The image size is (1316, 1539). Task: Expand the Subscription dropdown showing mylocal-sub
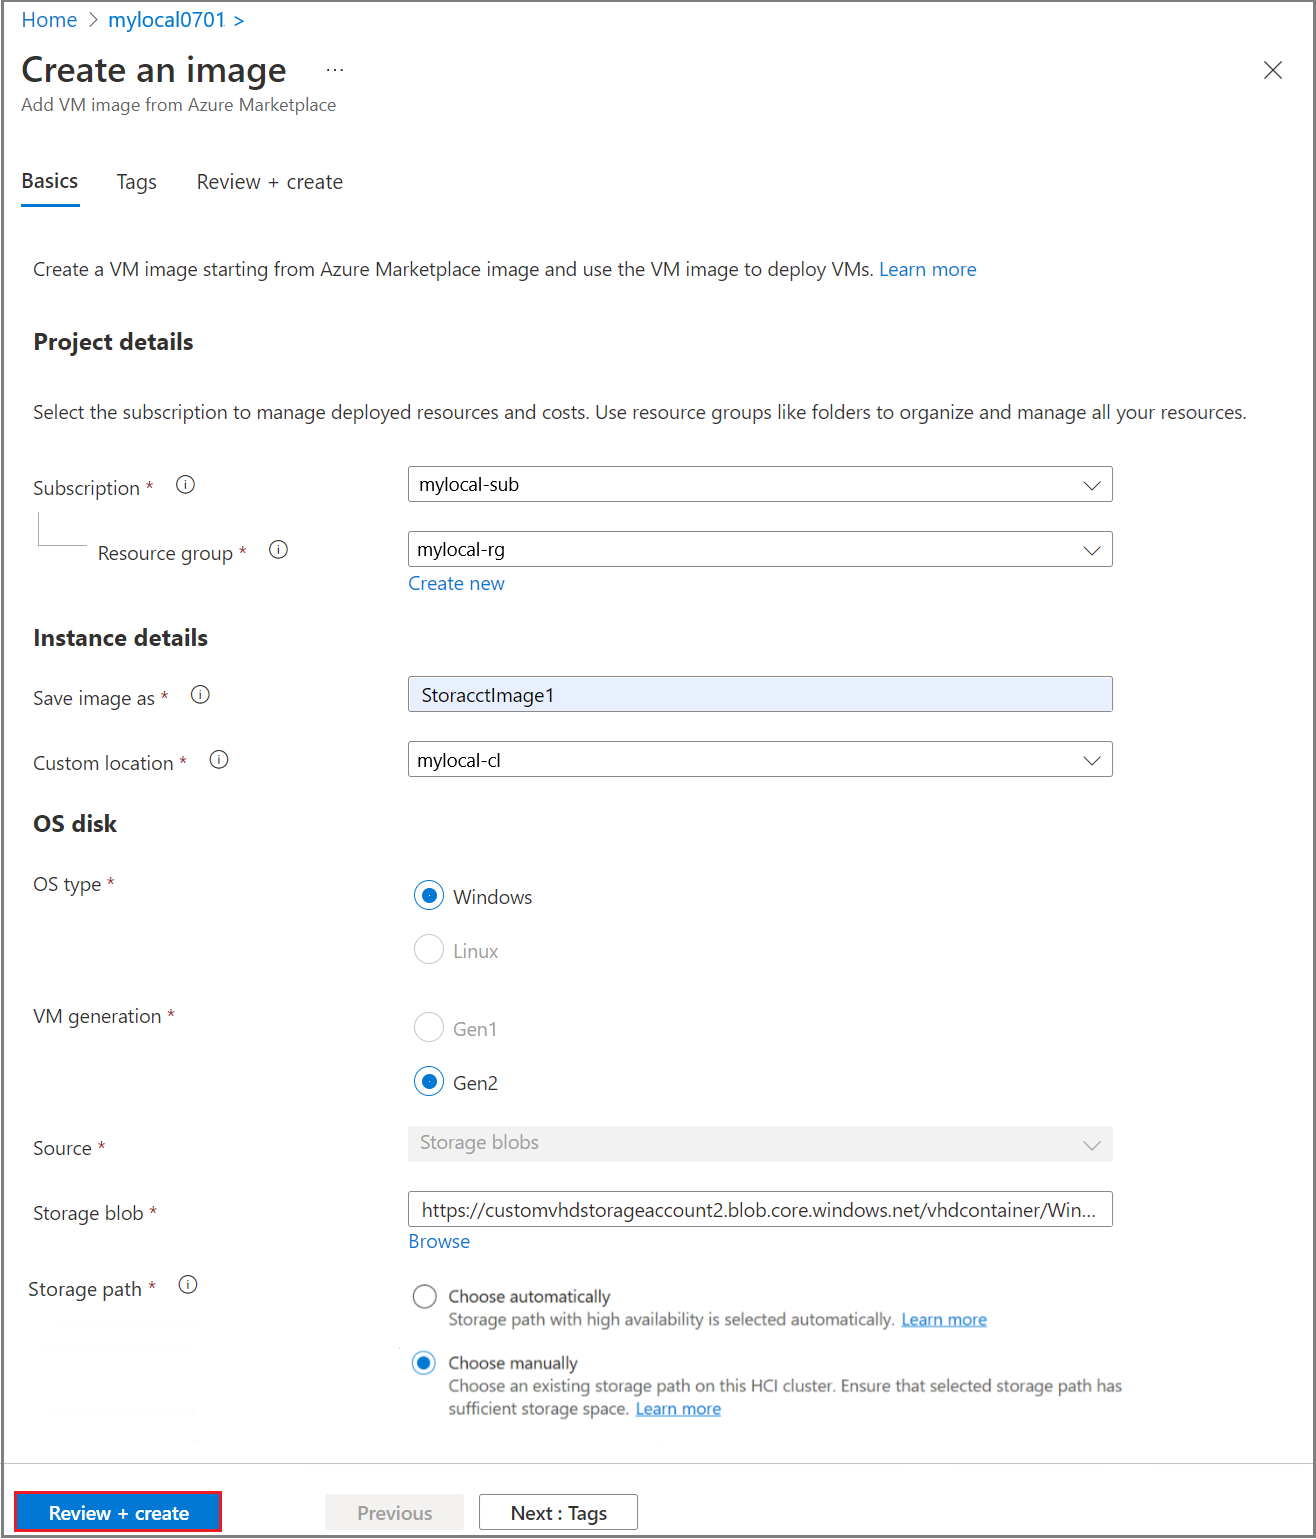[760, 485]
